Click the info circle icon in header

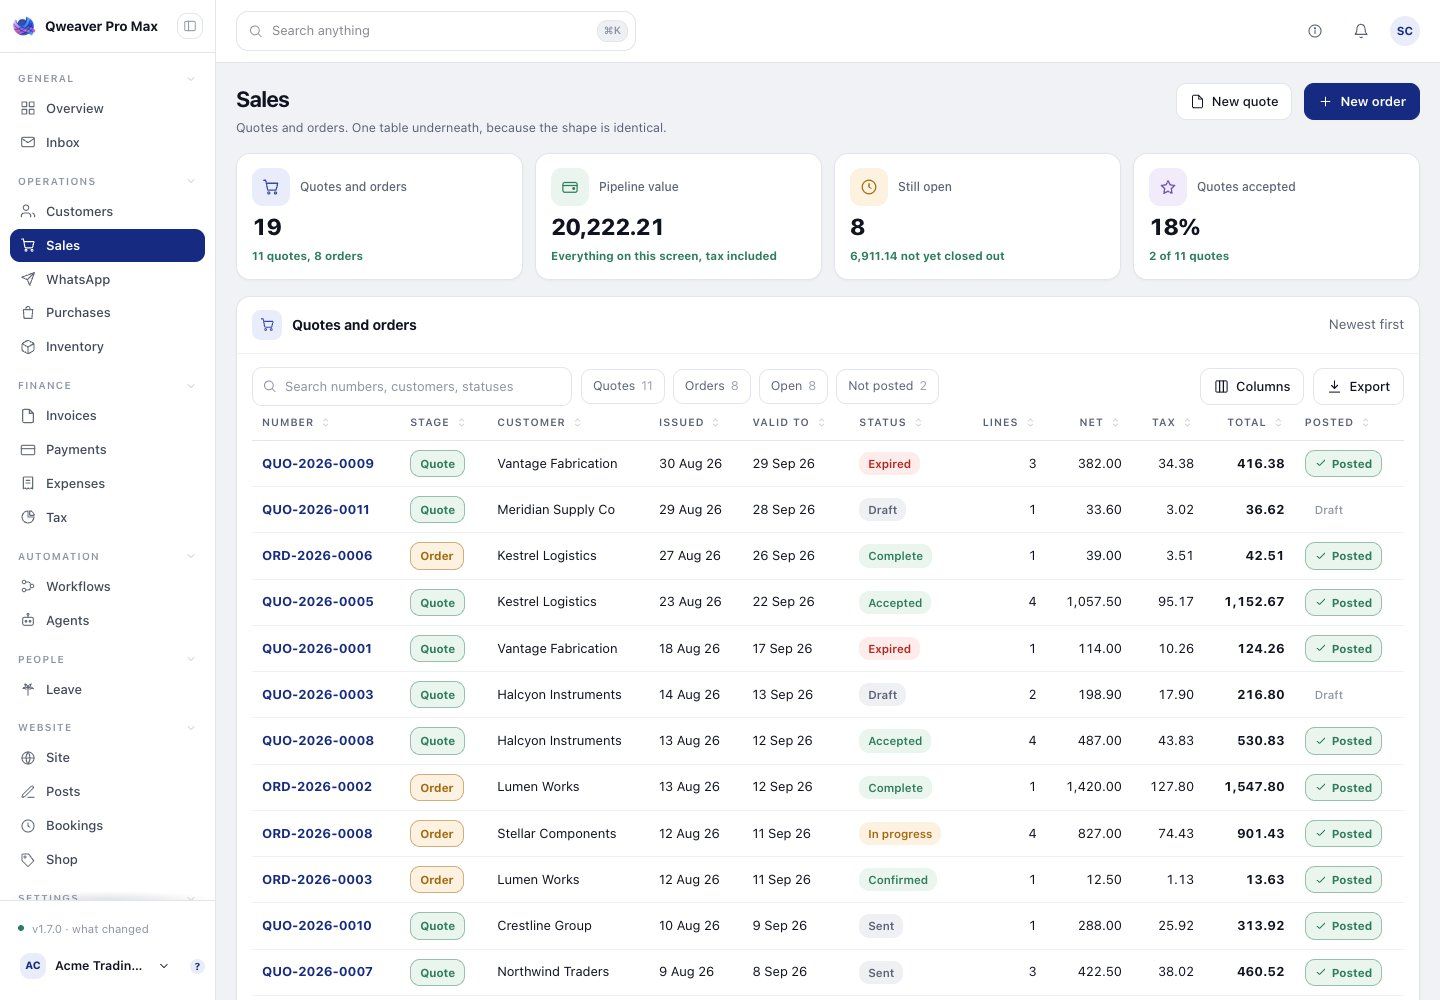click(x=1315, y=31)
